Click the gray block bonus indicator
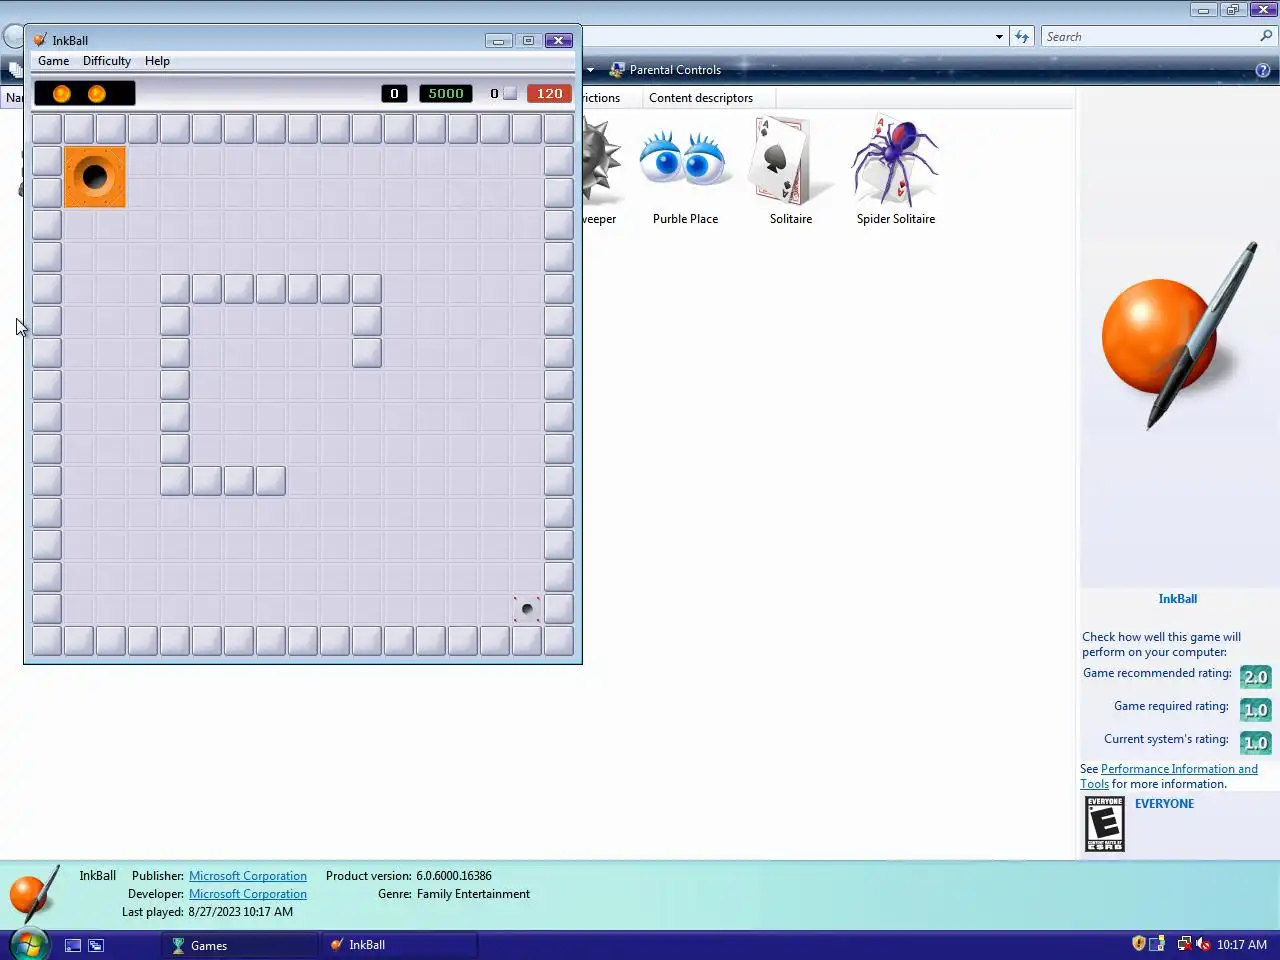The width and height of the screenshot is (1280, 960). [510, 93]
